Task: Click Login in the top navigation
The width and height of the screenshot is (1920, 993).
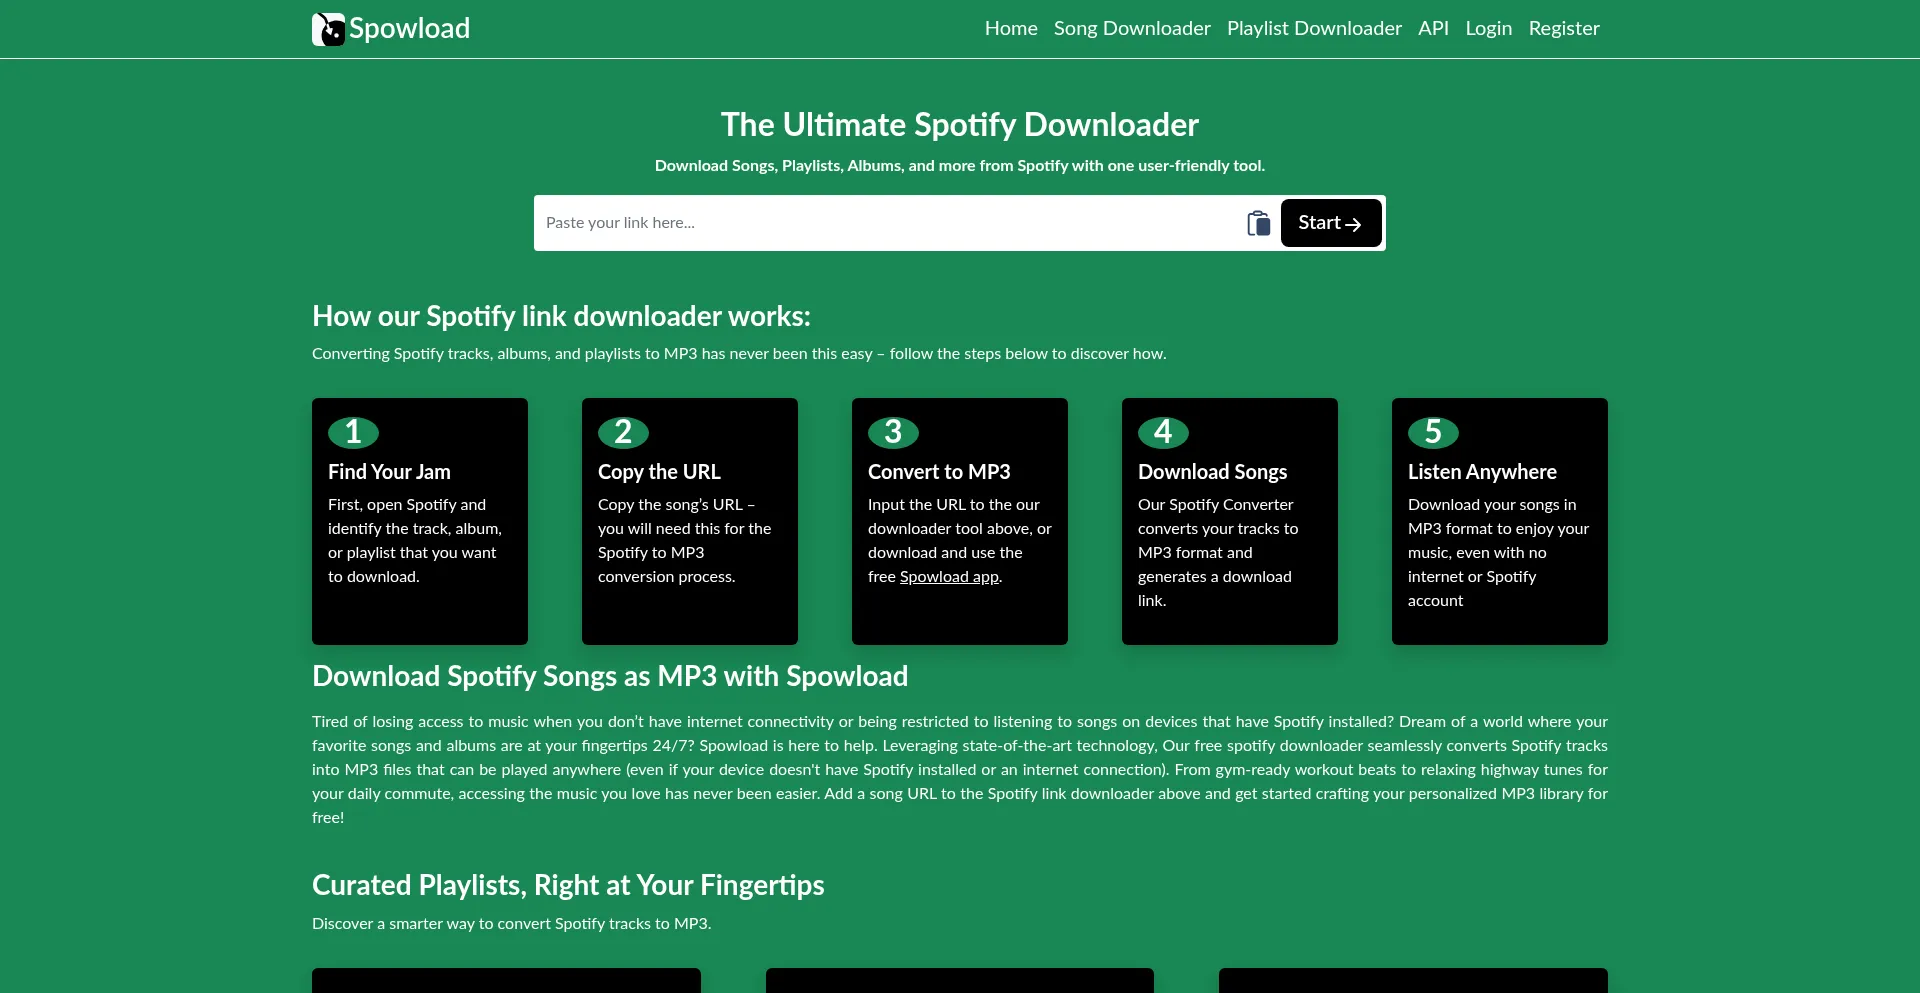Action: (1488, 29)
